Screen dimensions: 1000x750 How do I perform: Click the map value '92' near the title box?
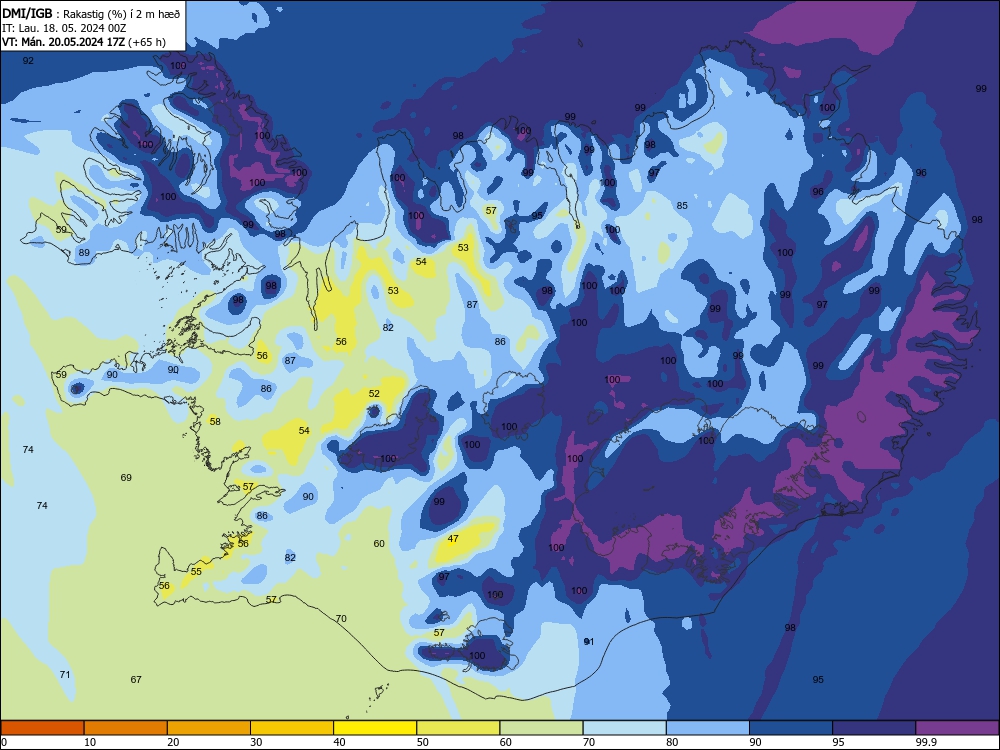[x=28, y=61]
